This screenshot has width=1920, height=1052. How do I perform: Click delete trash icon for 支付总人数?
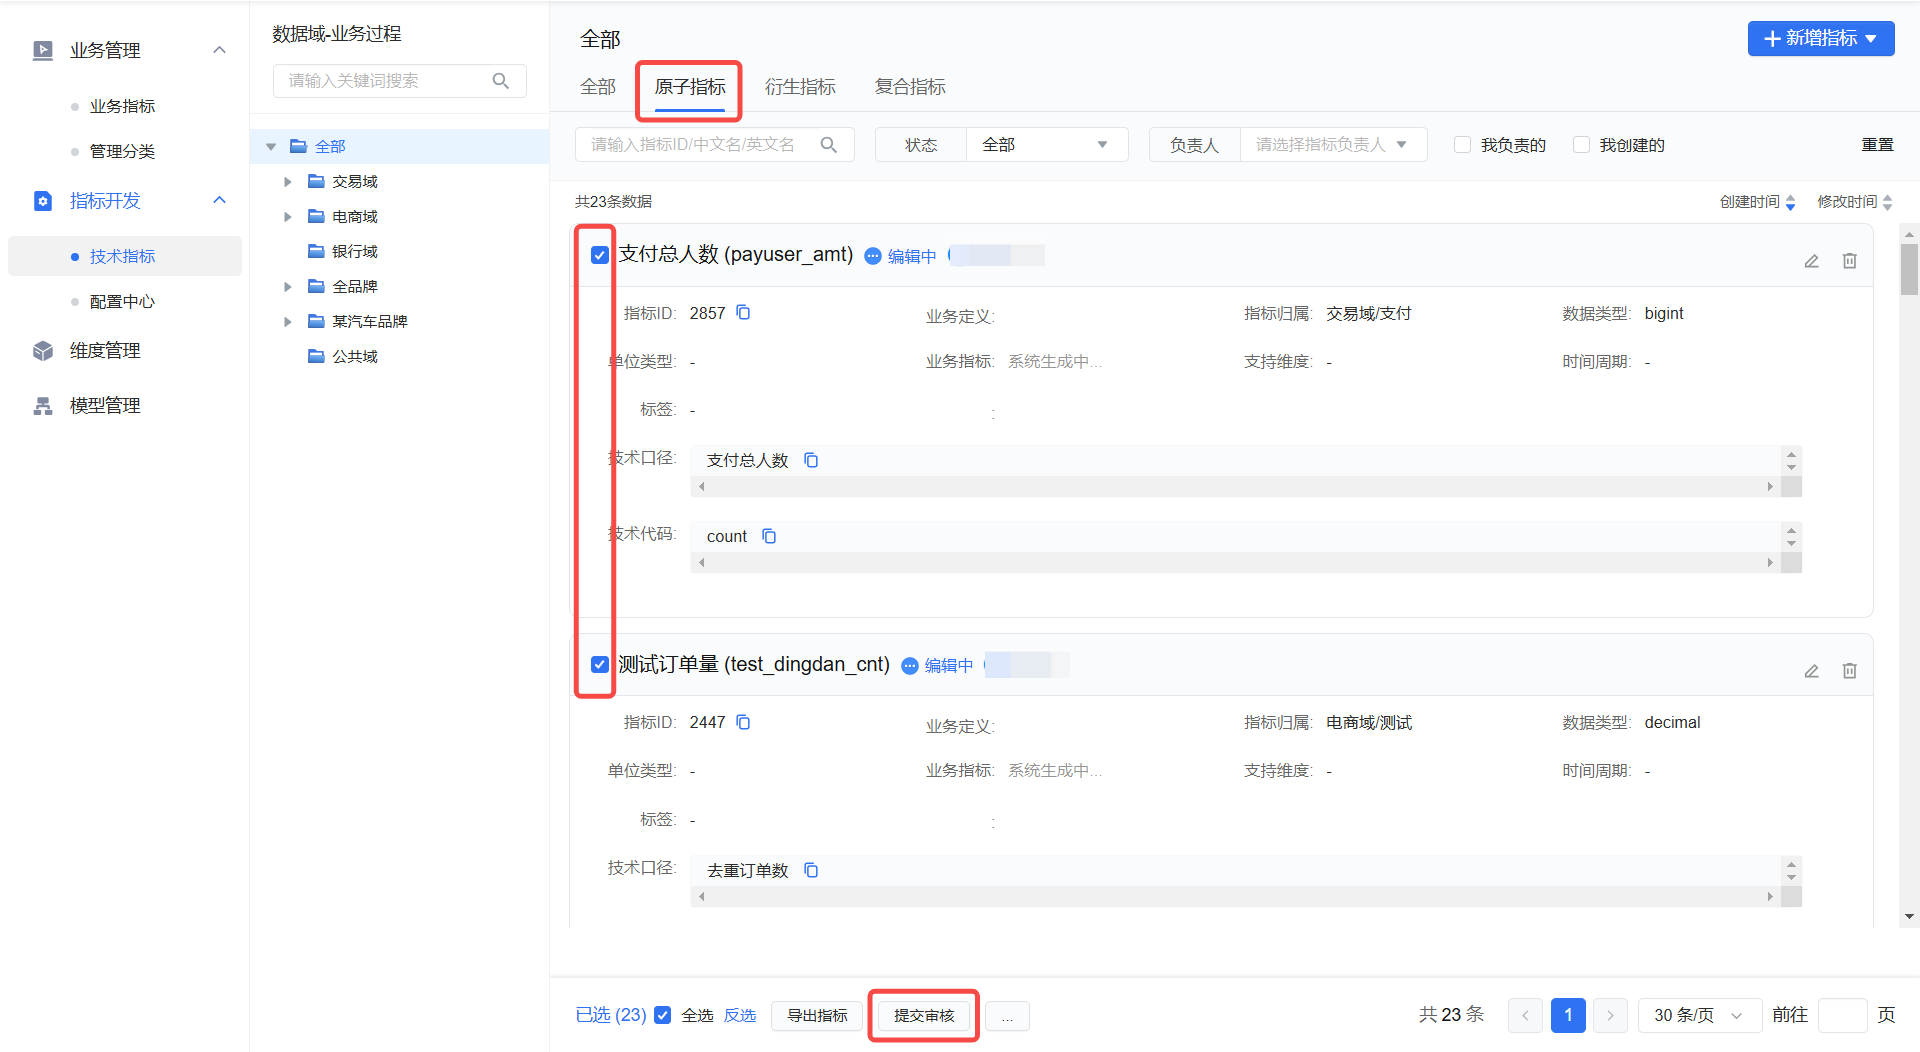(1849, 261)
